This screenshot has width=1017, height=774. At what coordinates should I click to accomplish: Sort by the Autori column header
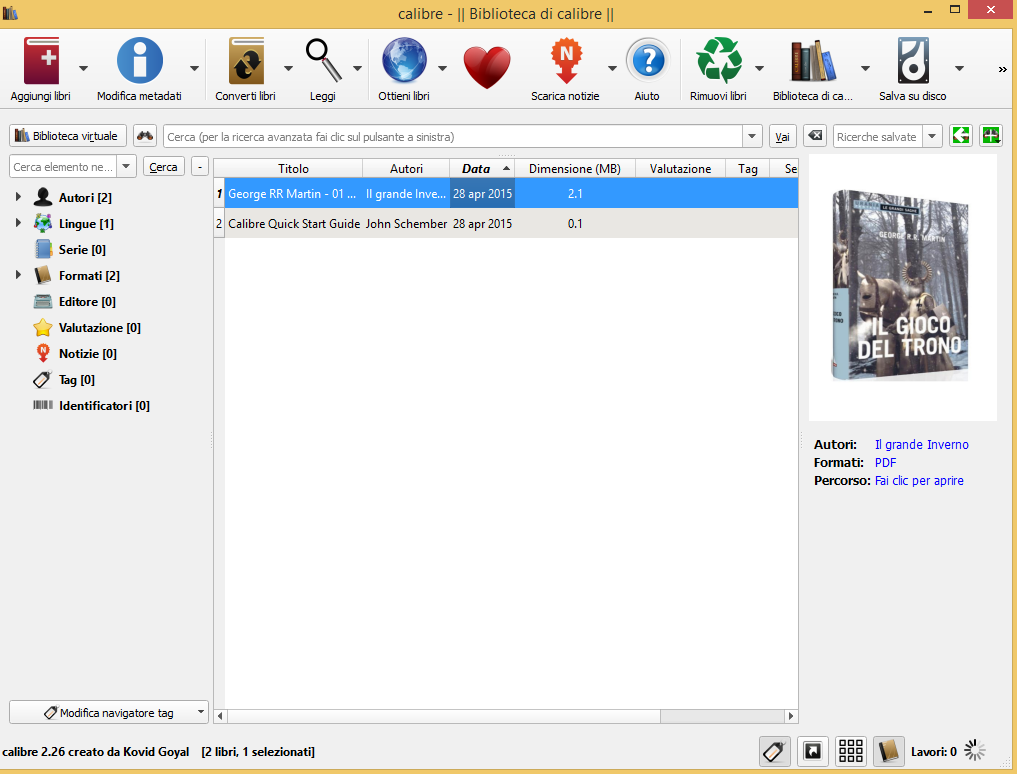(x=406, y=168)
